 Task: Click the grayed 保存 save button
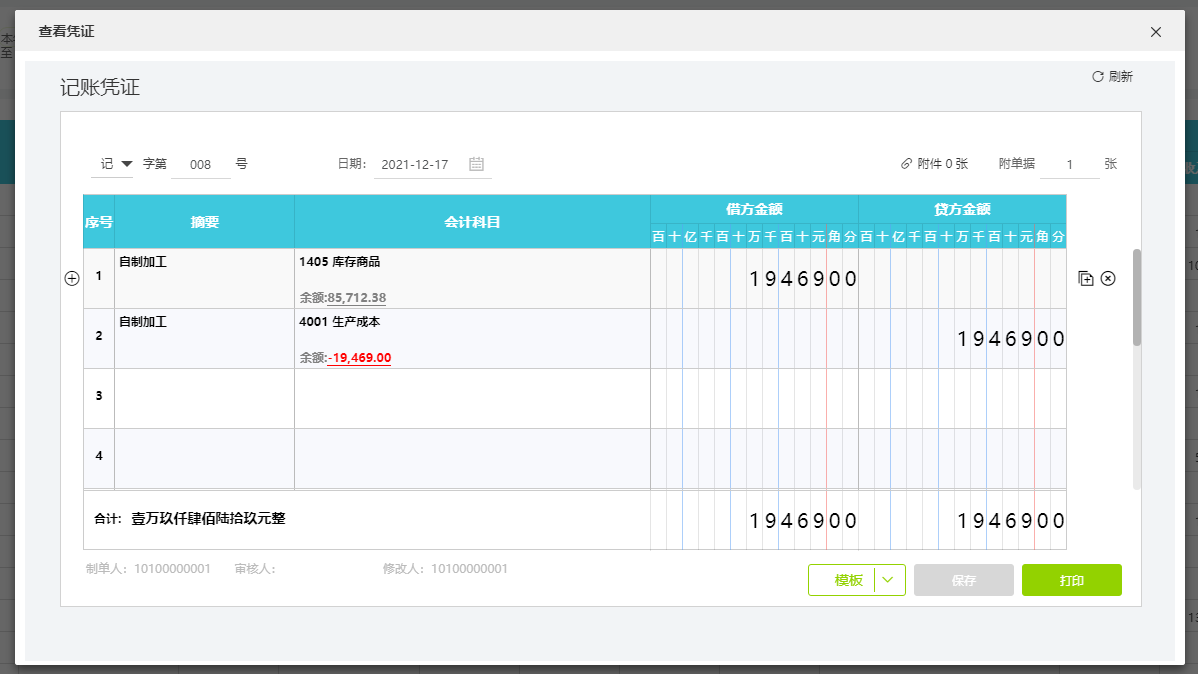964,580
